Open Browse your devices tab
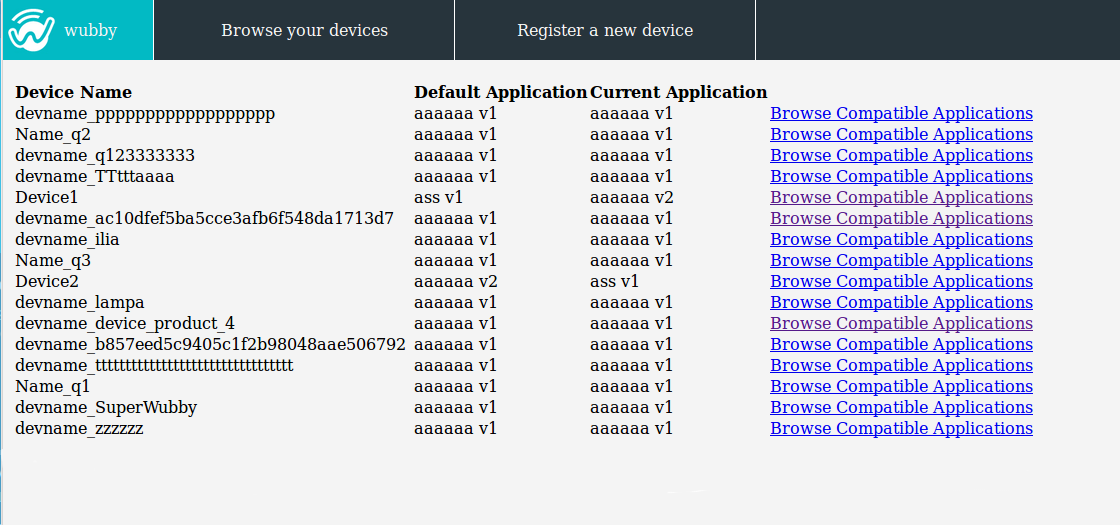 click(304, 30)
